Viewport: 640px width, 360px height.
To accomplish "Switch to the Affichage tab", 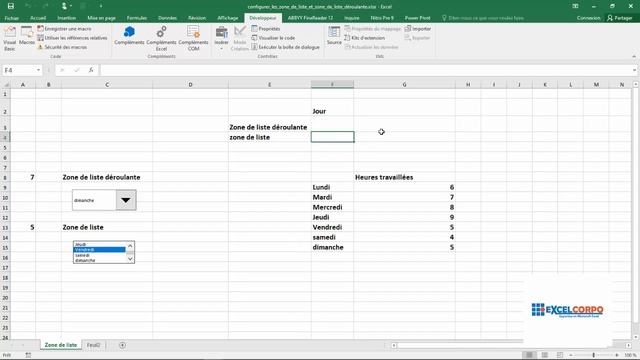I will (x=228, y=18).
